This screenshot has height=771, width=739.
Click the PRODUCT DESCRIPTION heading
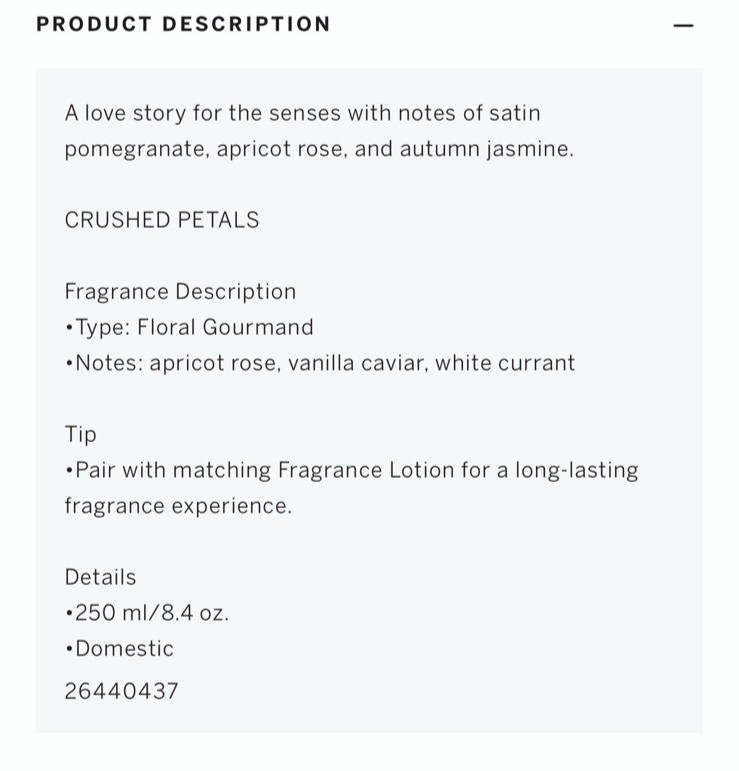183,24
